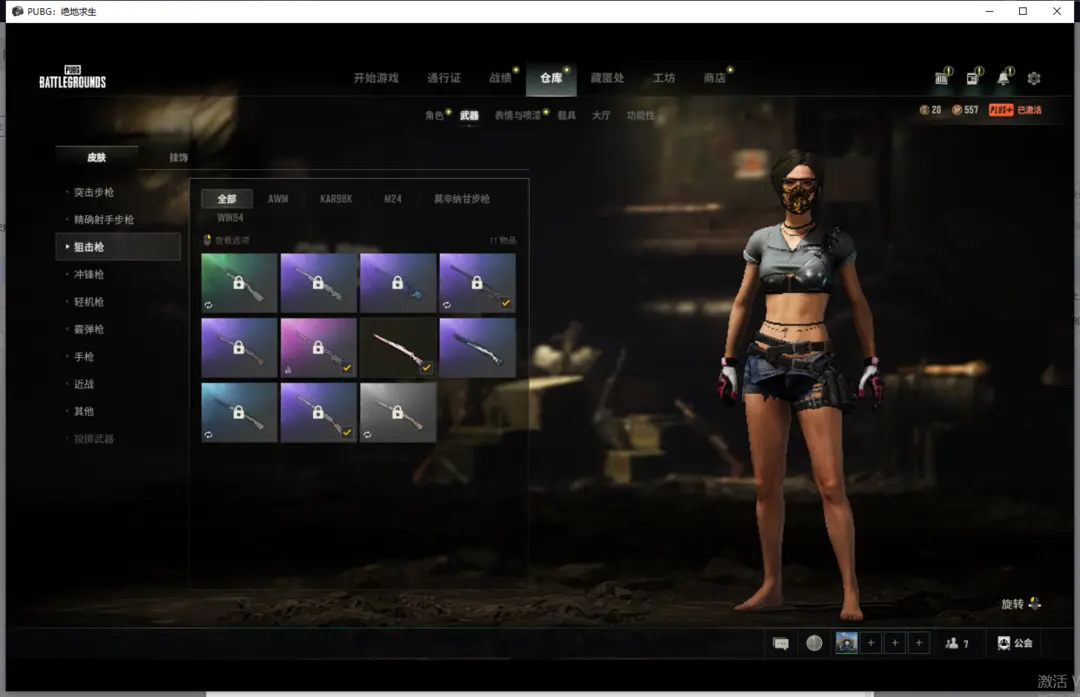Click the player avatar in team slots

[846, 643]
